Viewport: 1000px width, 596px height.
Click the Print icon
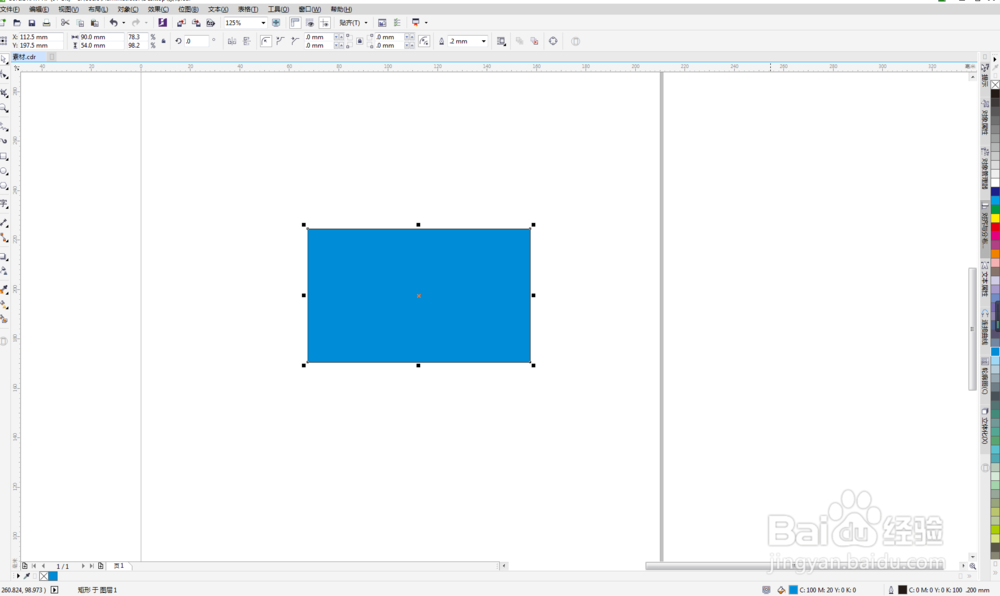tap(47, 23)
